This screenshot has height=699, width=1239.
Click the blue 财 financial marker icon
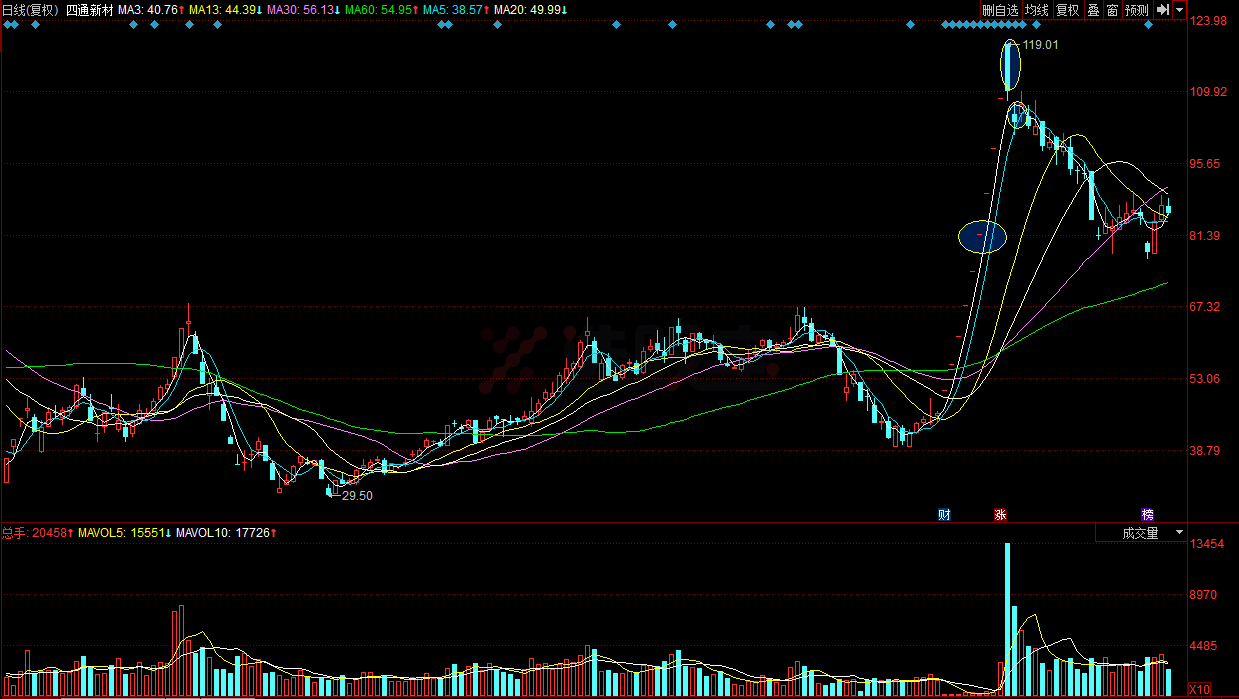point(944,514)
